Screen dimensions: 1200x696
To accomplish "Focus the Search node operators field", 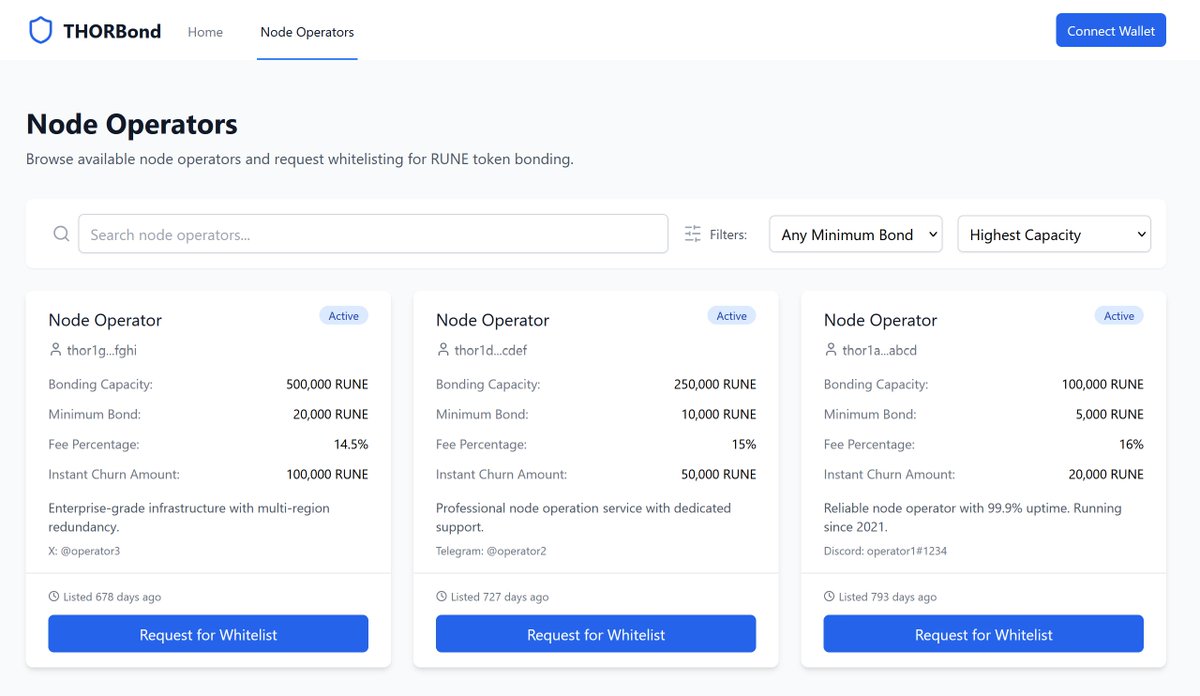I will [373, 234].
